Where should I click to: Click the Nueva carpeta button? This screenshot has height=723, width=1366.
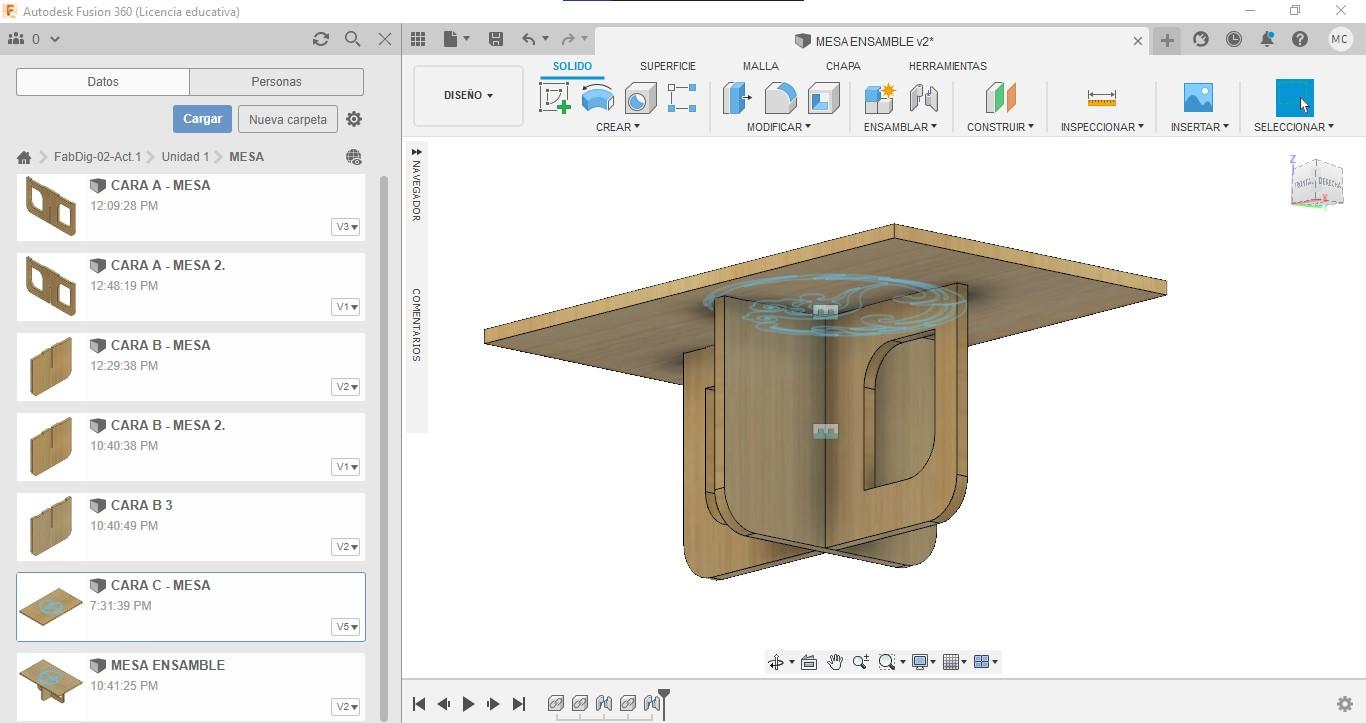287,119
